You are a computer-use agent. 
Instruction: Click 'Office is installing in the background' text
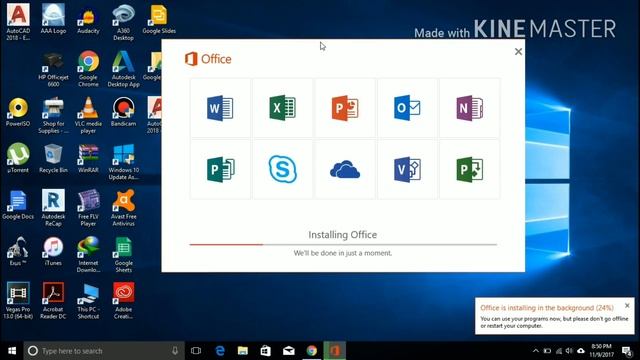coord(547,308)
